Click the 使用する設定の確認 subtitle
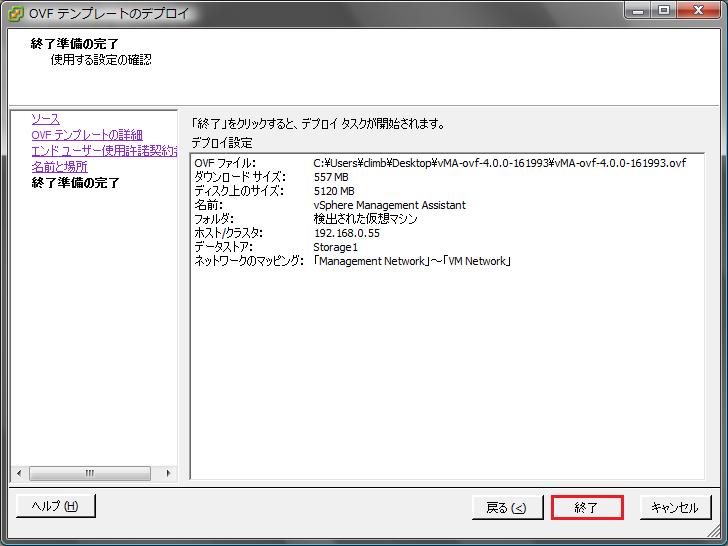The image size is (728, 546). tap(101, 59)
